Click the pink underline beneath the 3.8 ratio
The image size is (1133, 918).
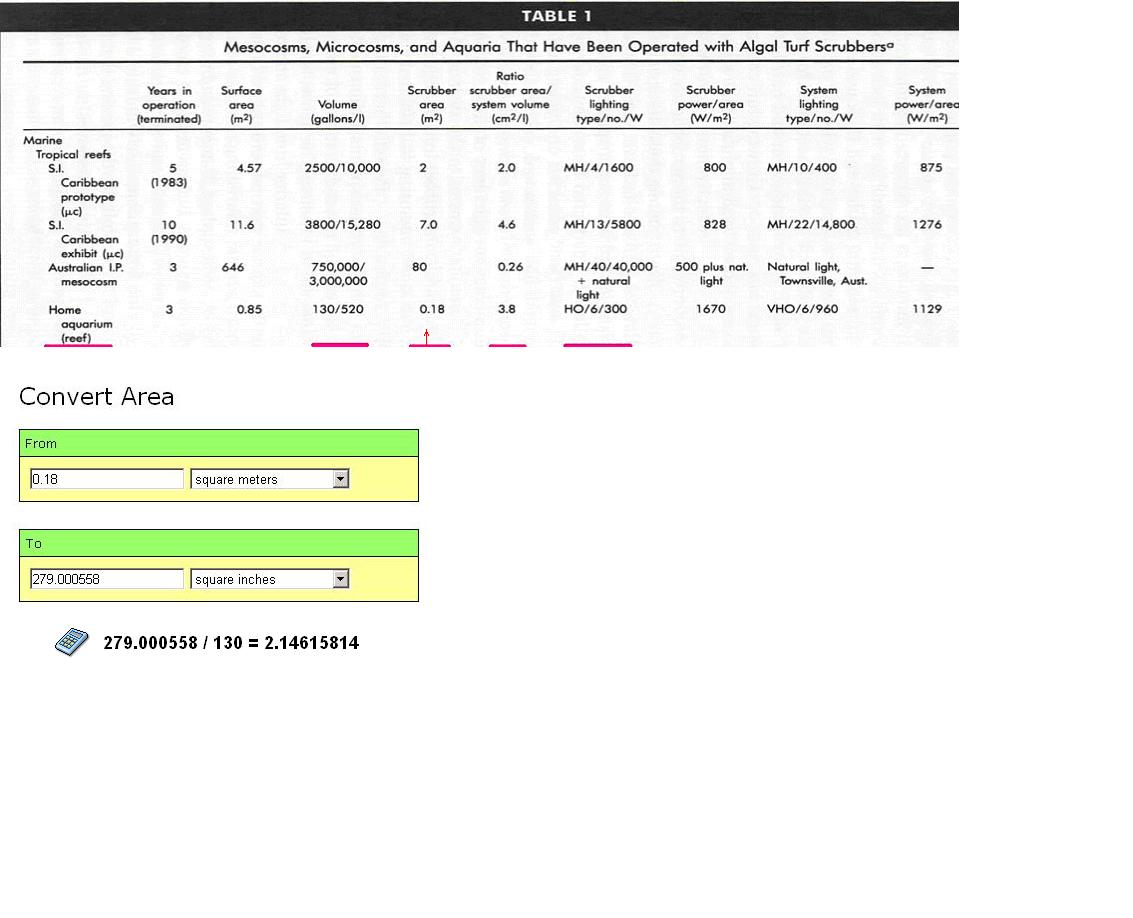(x=507, y=346)
